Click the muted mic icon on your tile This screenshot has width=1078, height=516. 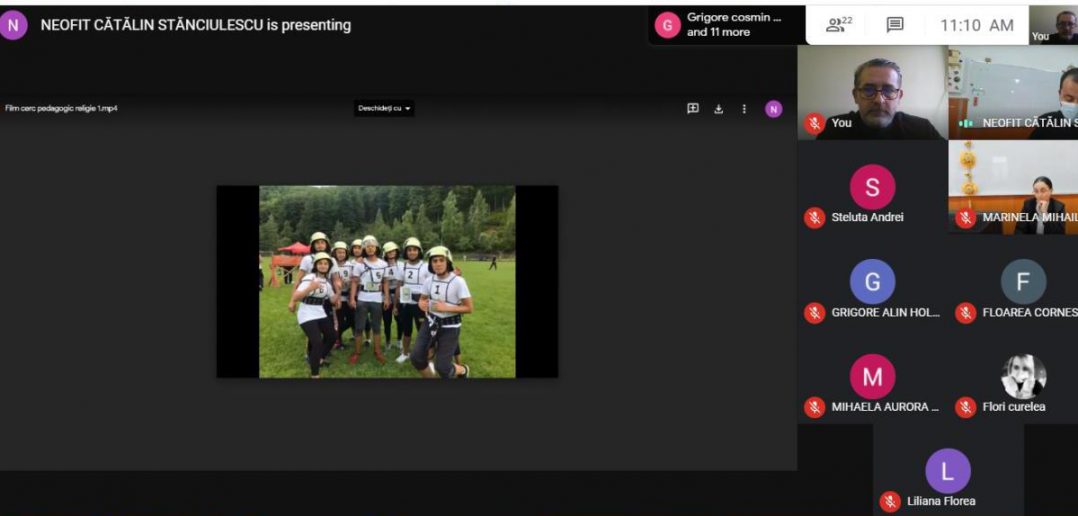coord(815,123)
